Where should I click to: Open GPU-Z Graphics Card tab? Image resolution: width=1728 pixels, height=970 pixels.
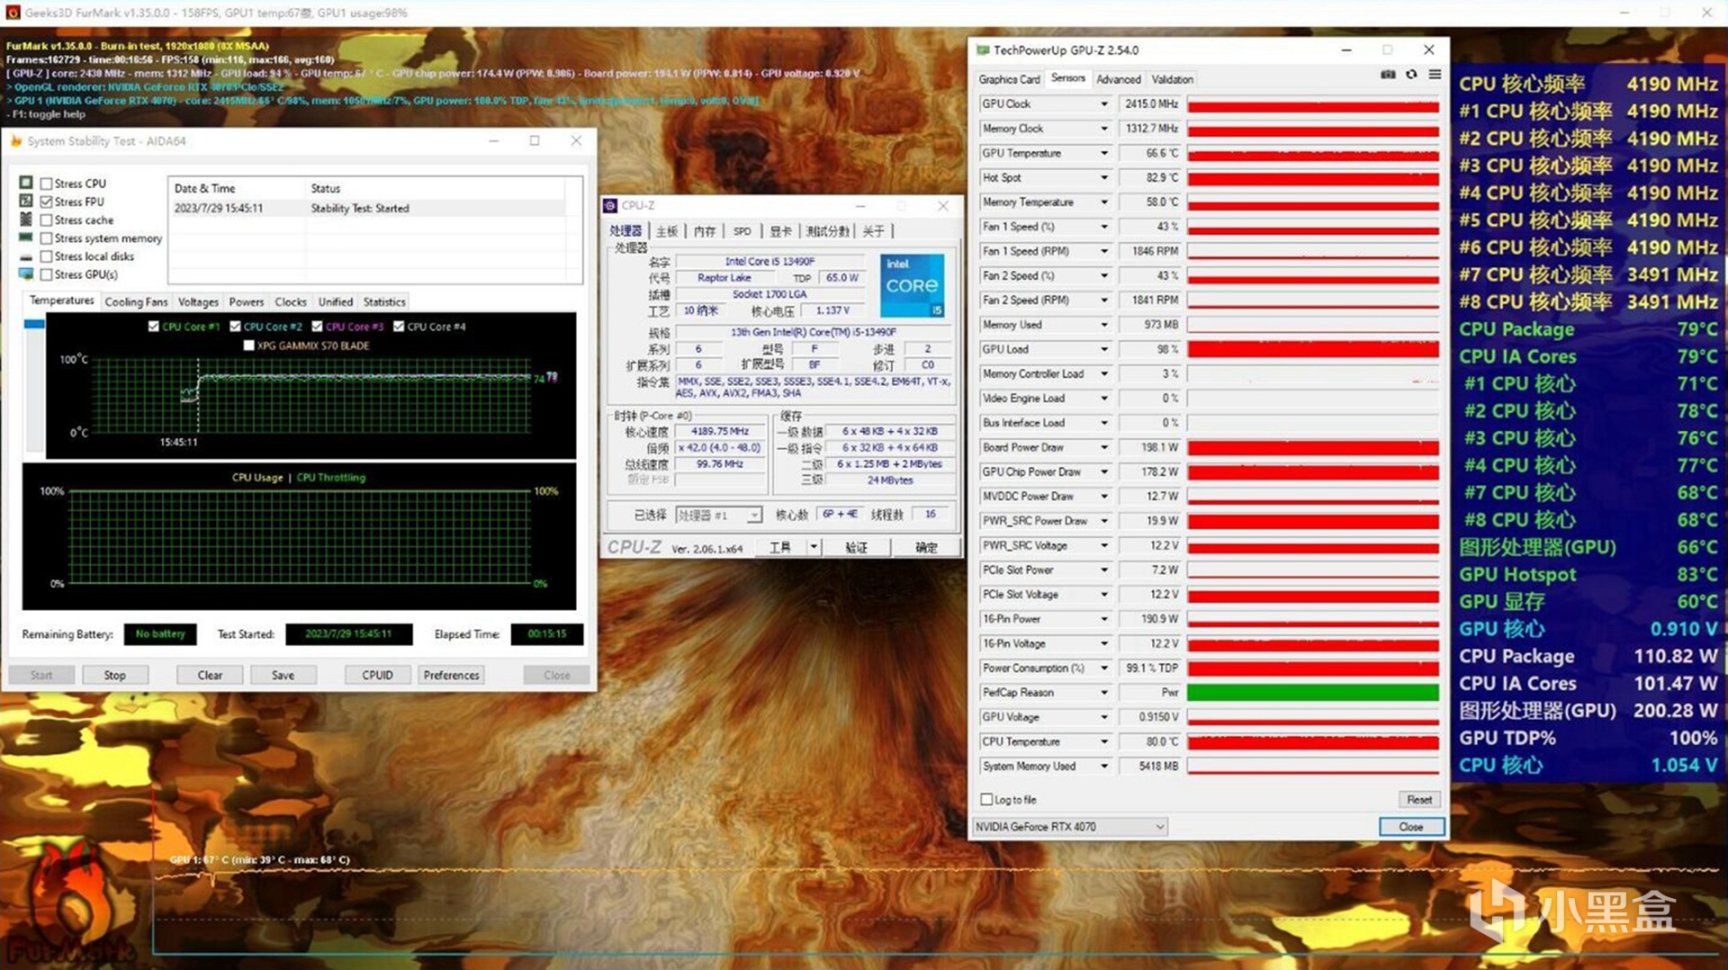[1009, 80]
